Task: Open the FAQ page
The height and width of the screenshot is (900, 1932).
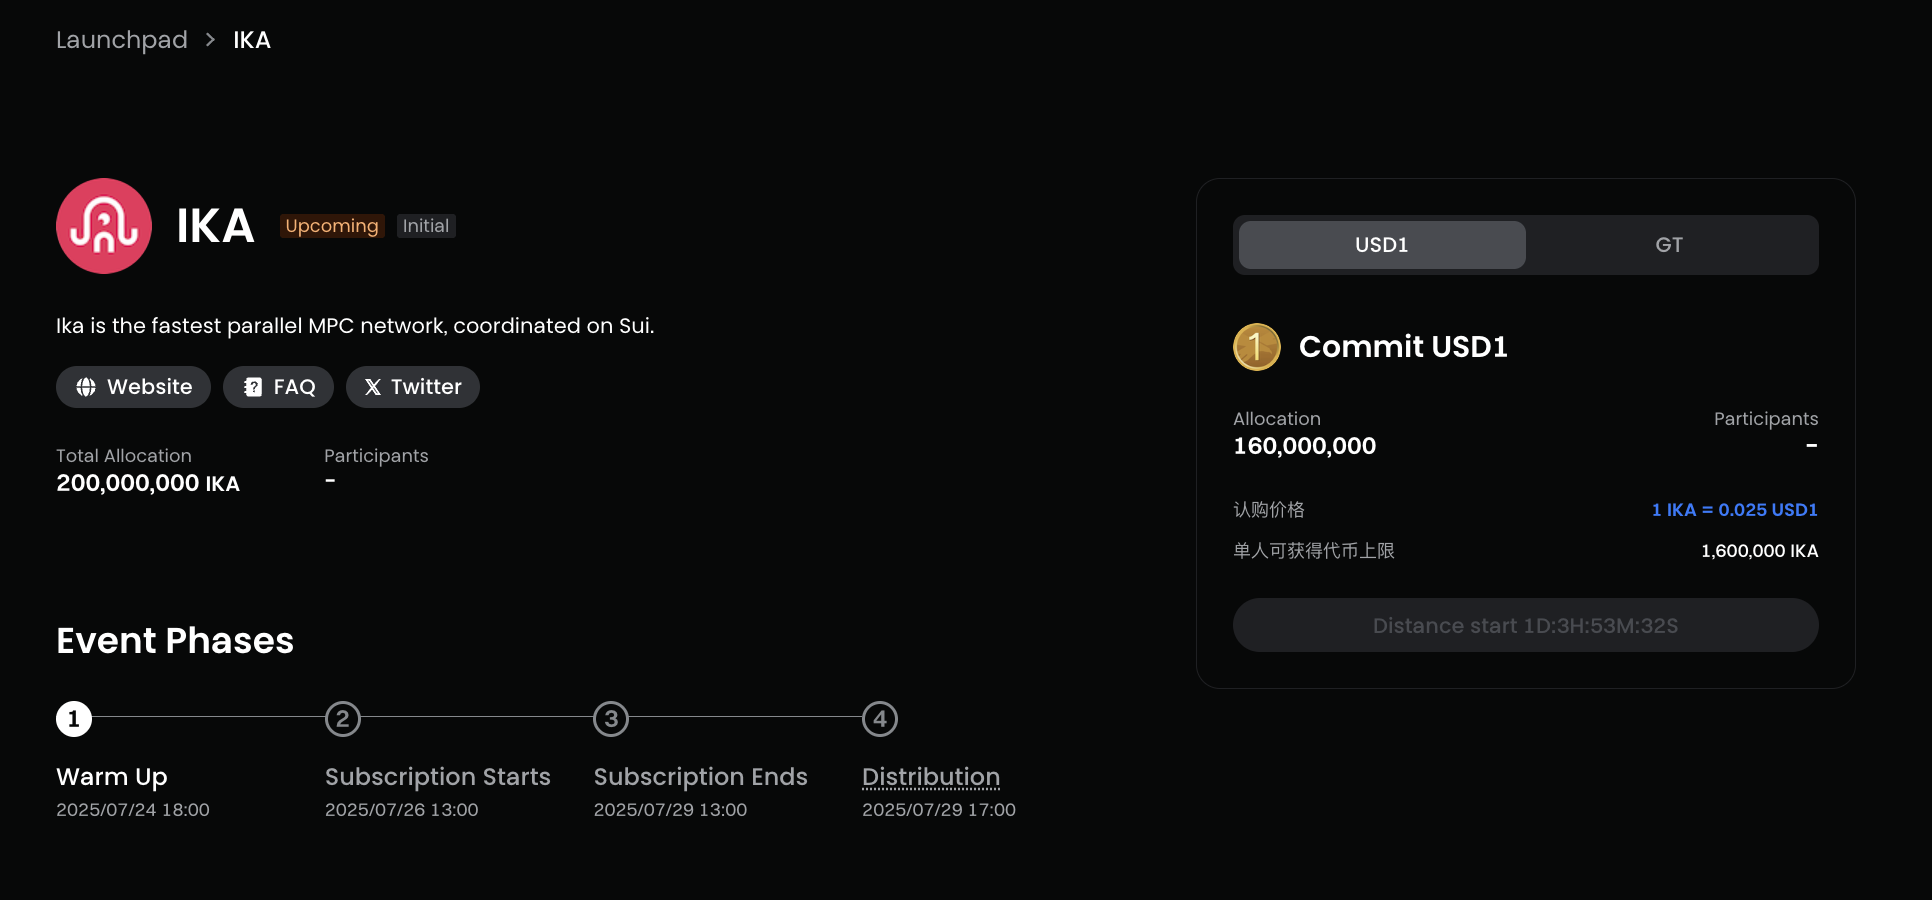Action: pos(278,387)
